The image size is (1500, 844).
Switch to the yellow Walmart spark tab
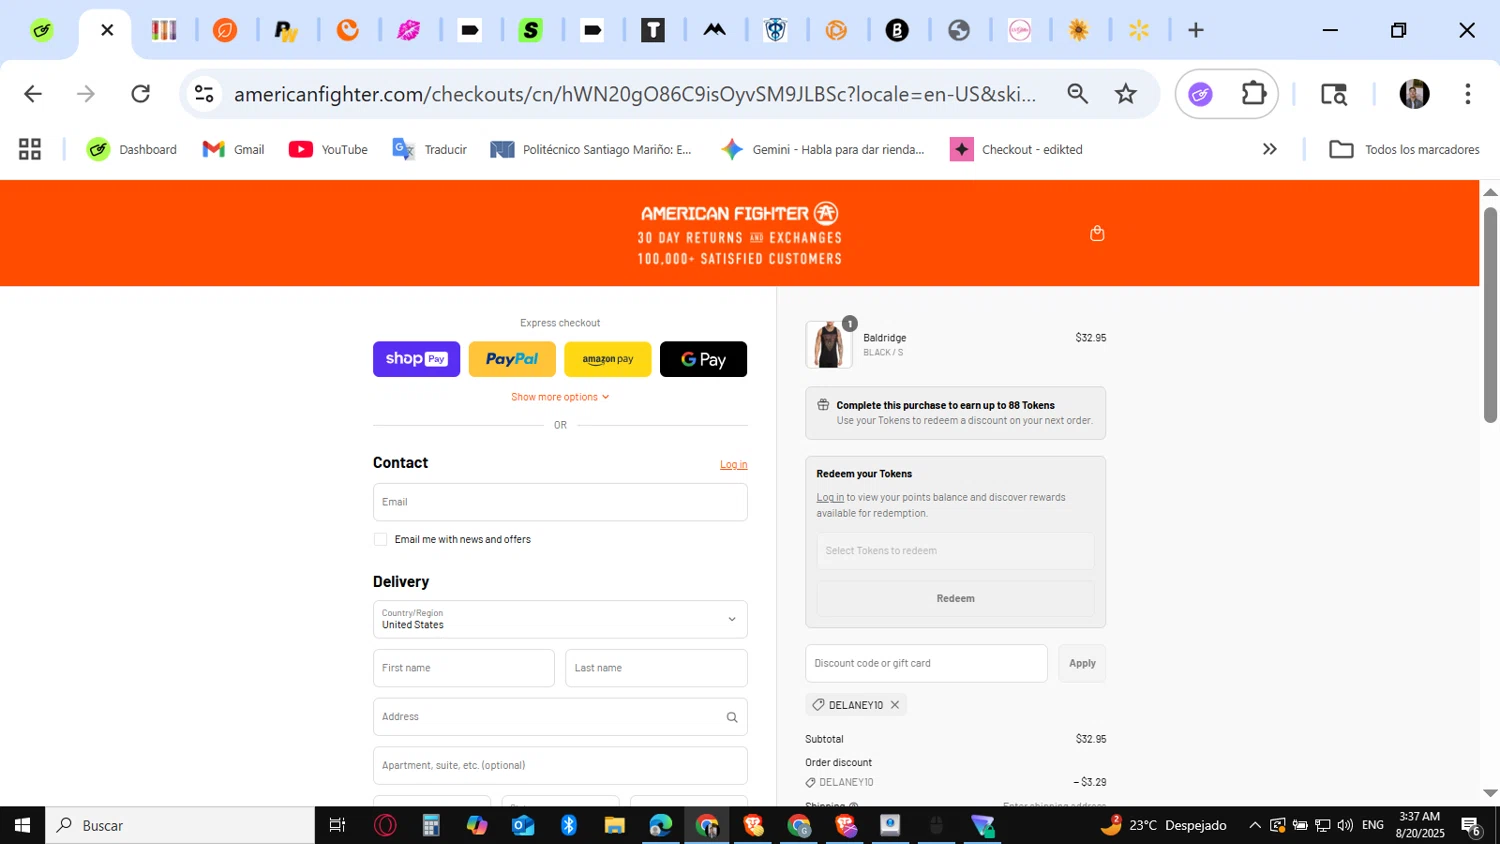coord(1138,30)
